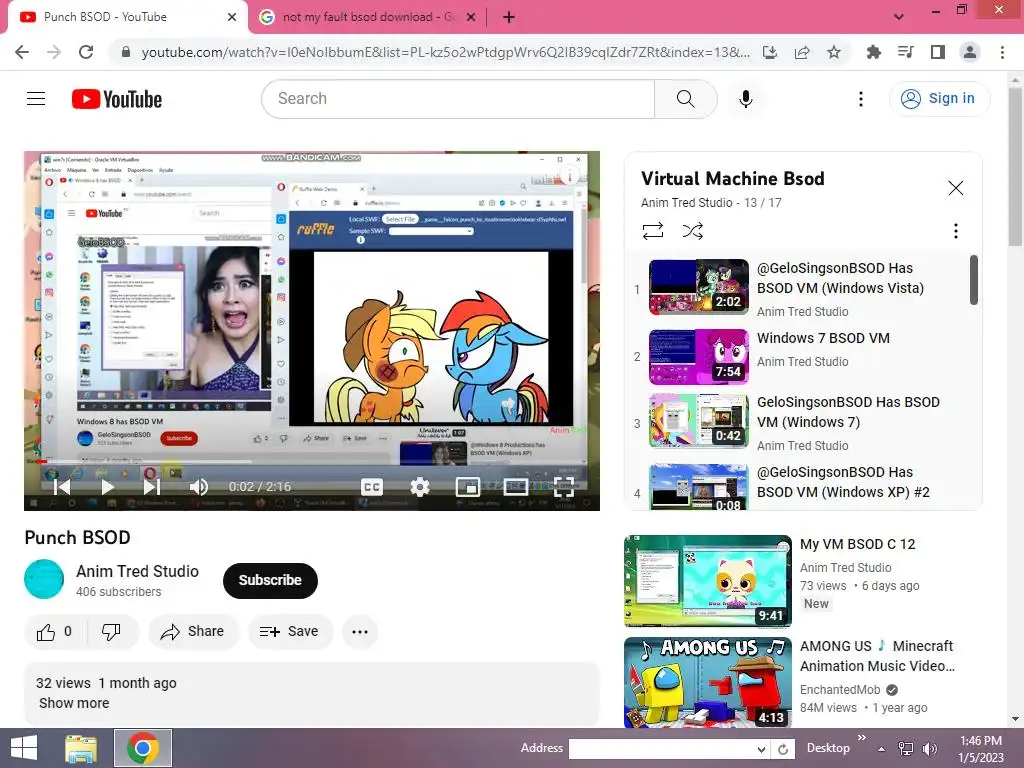Close the Virtual Machine Bsod playlist panel

(x=955, y=188)
